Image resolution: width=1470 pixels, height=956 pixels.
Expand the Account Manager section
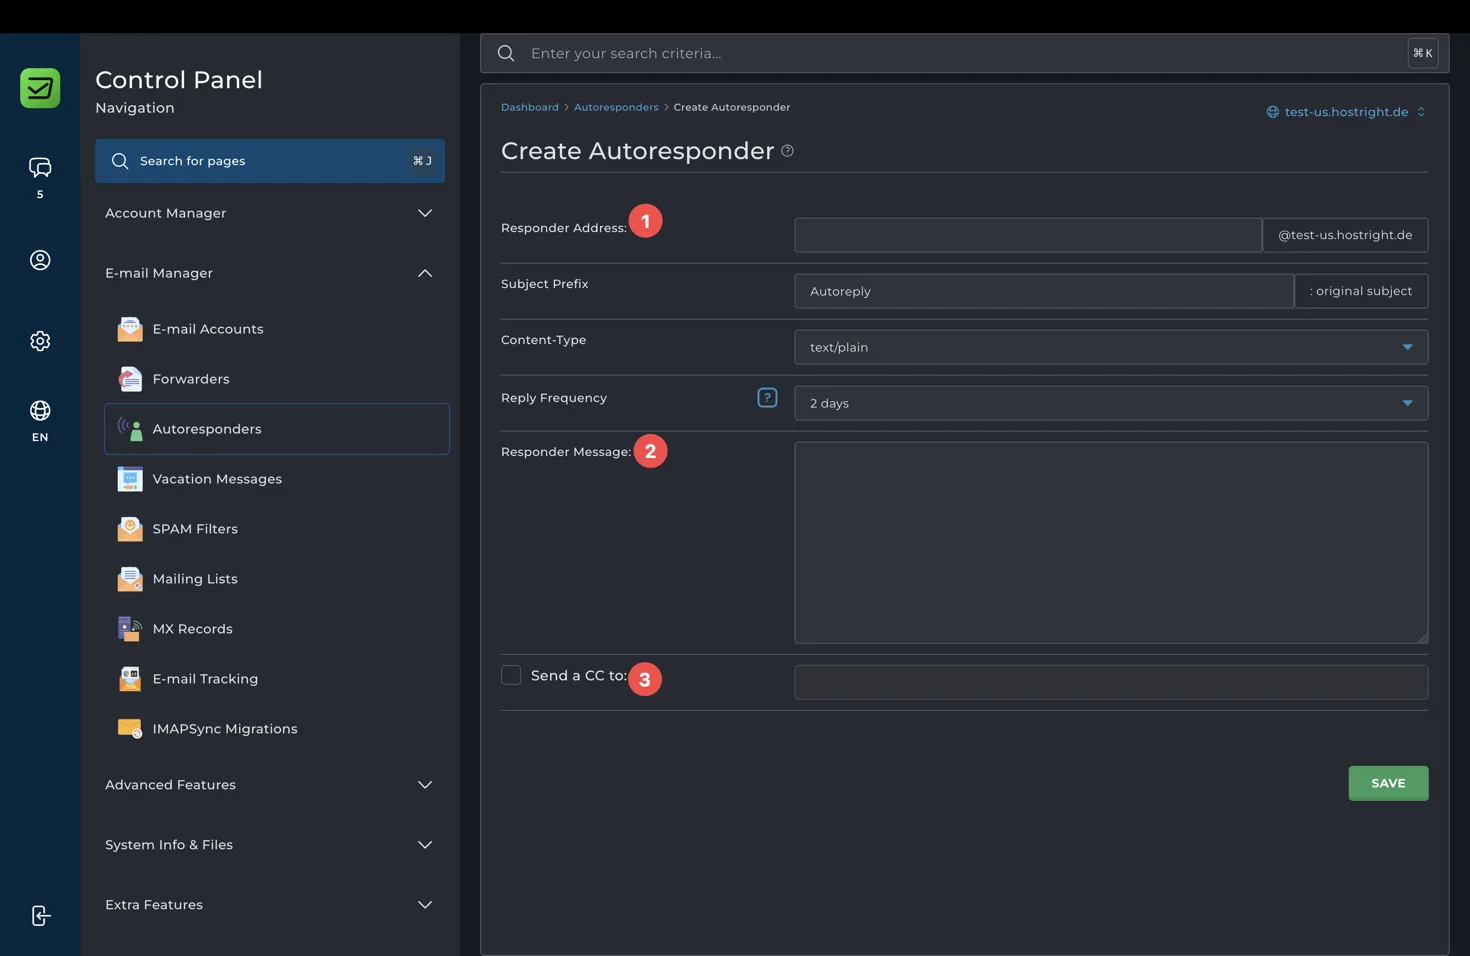269,213
